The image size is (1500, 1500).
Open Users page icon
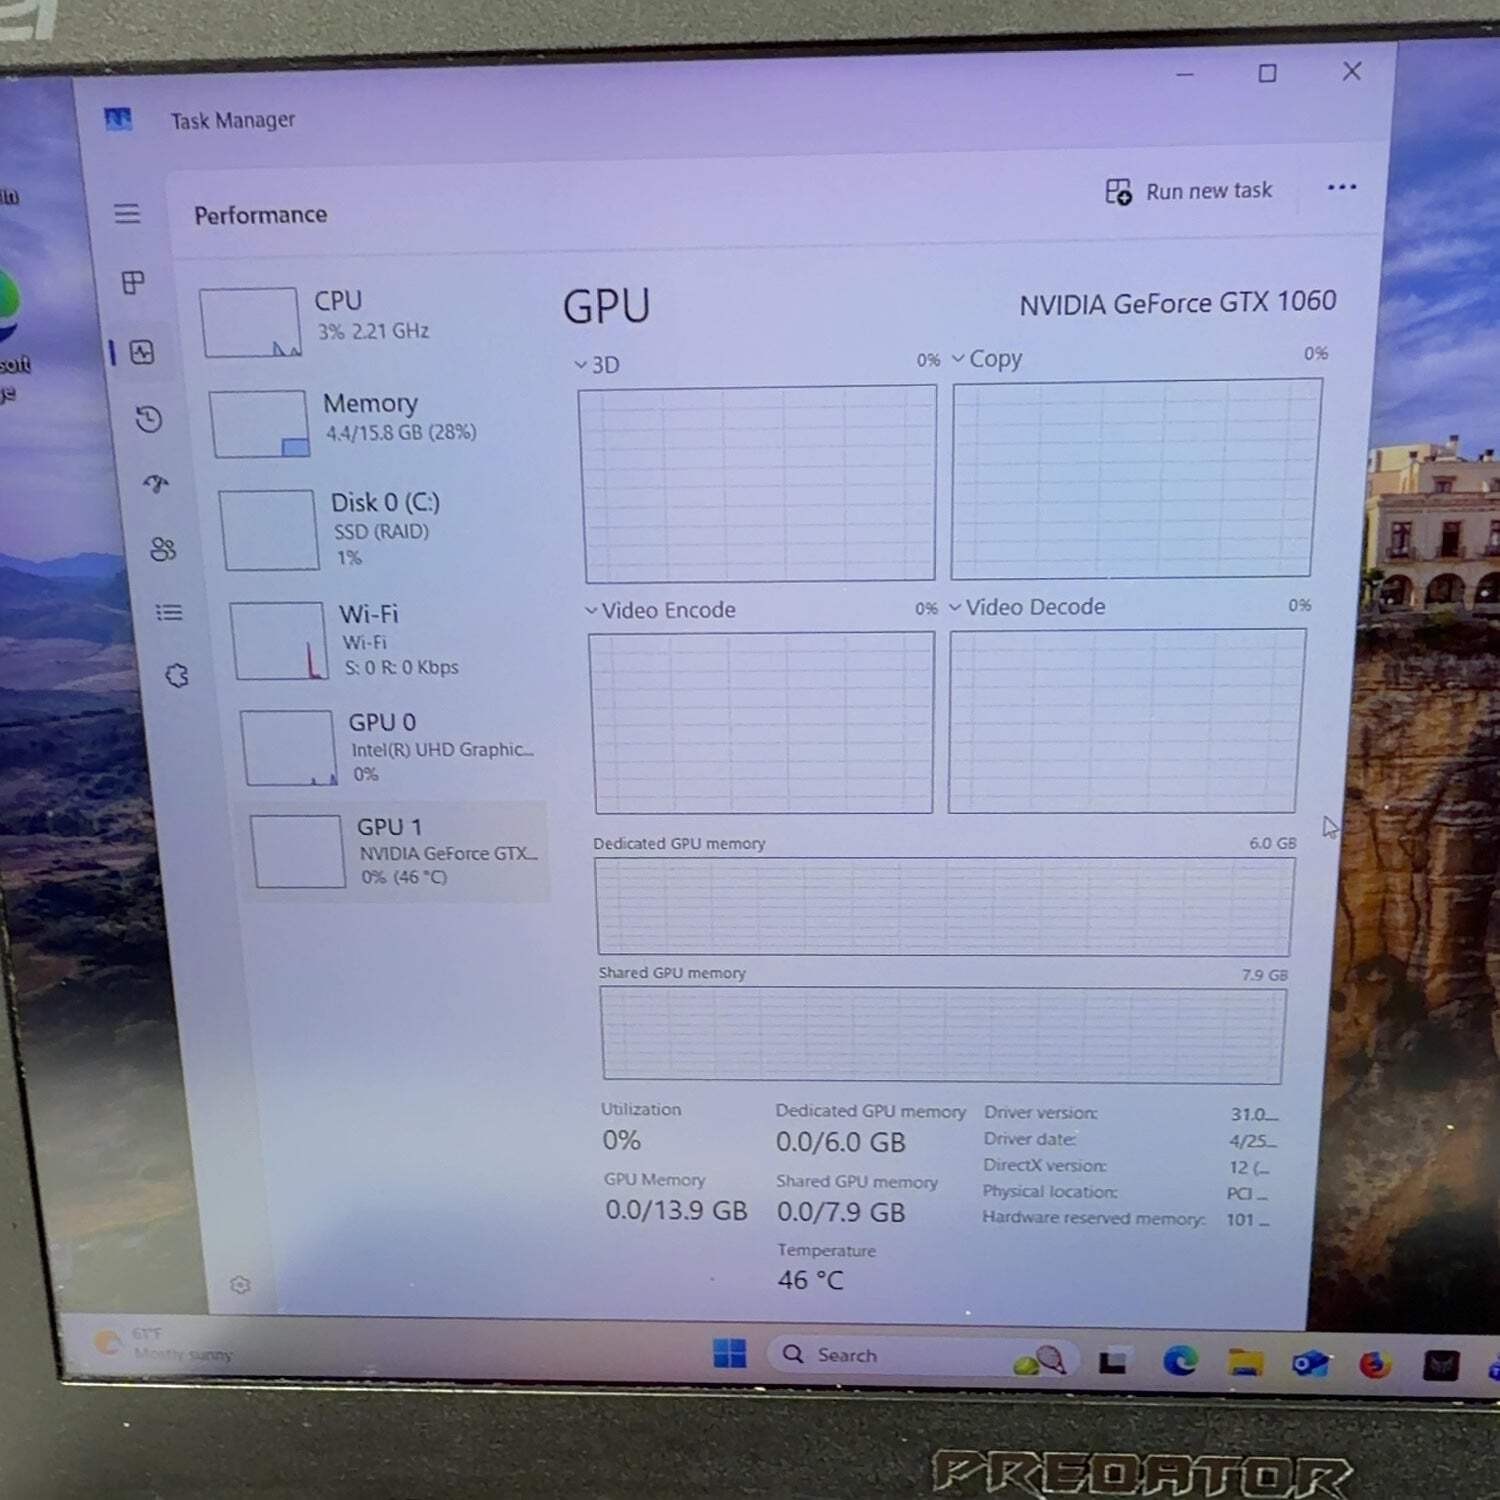(163, 549)
